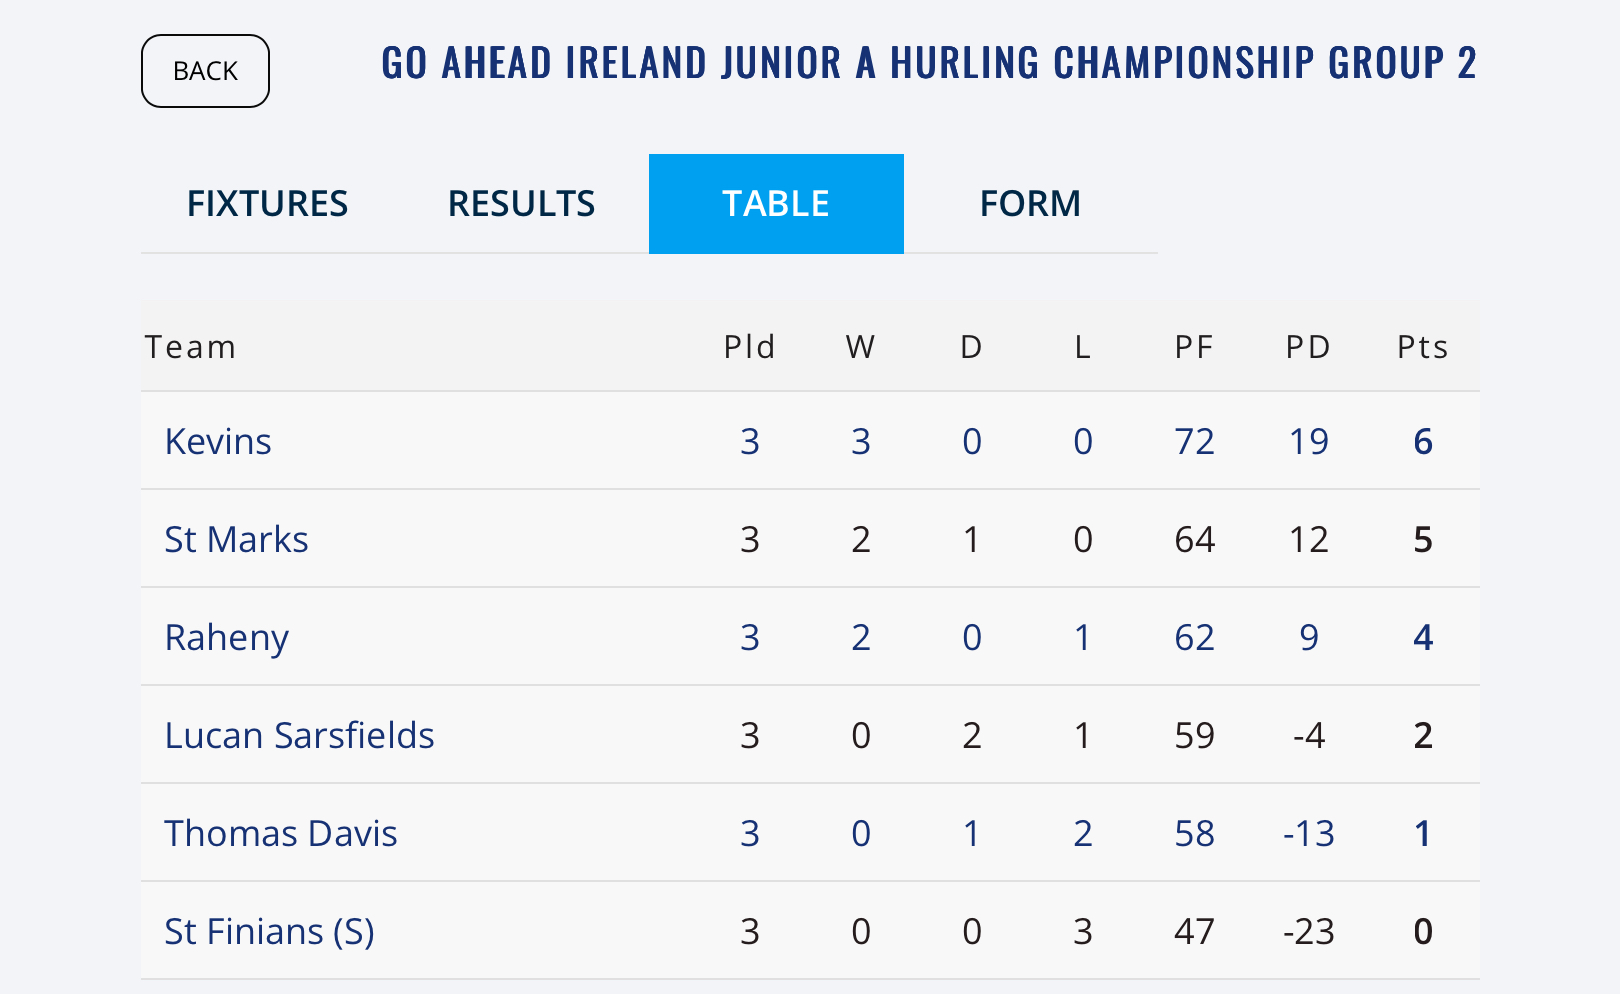Select the TABLE tab
This screenshot has height=994, width=1620.
[x=776, y=204]
